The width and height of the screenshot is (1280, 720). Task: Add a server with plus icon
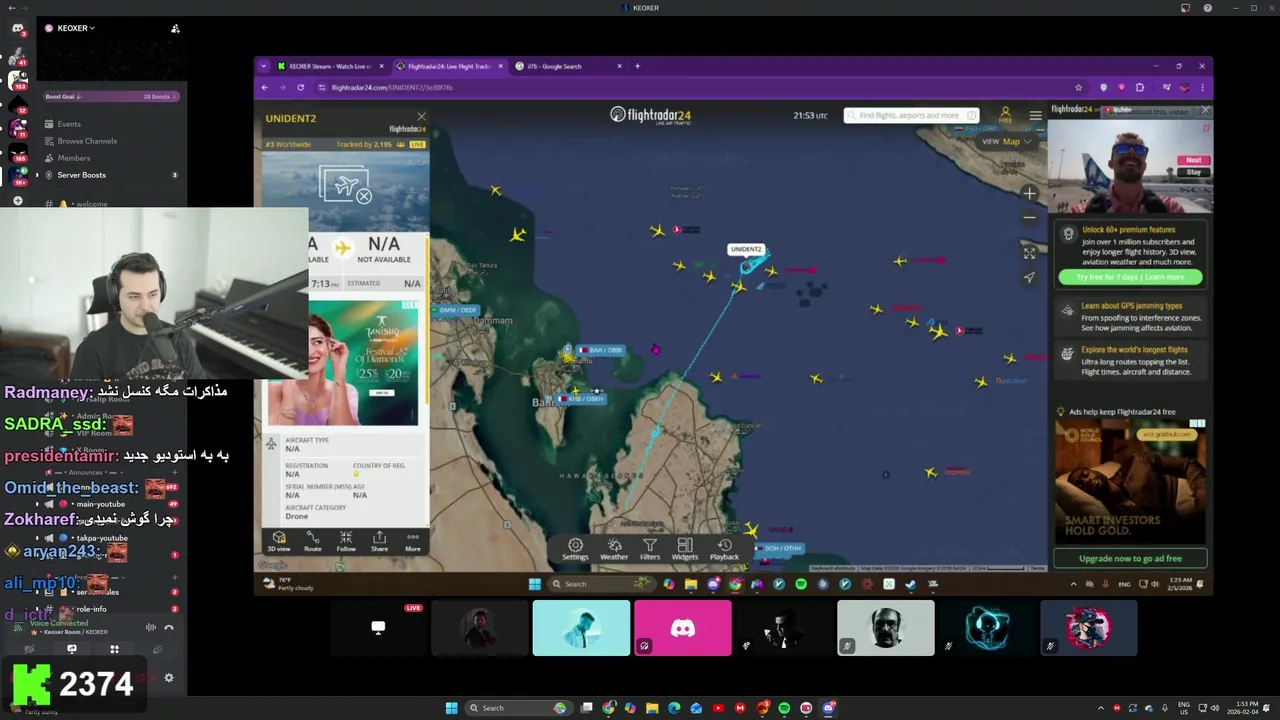click(x=18, y=201)
